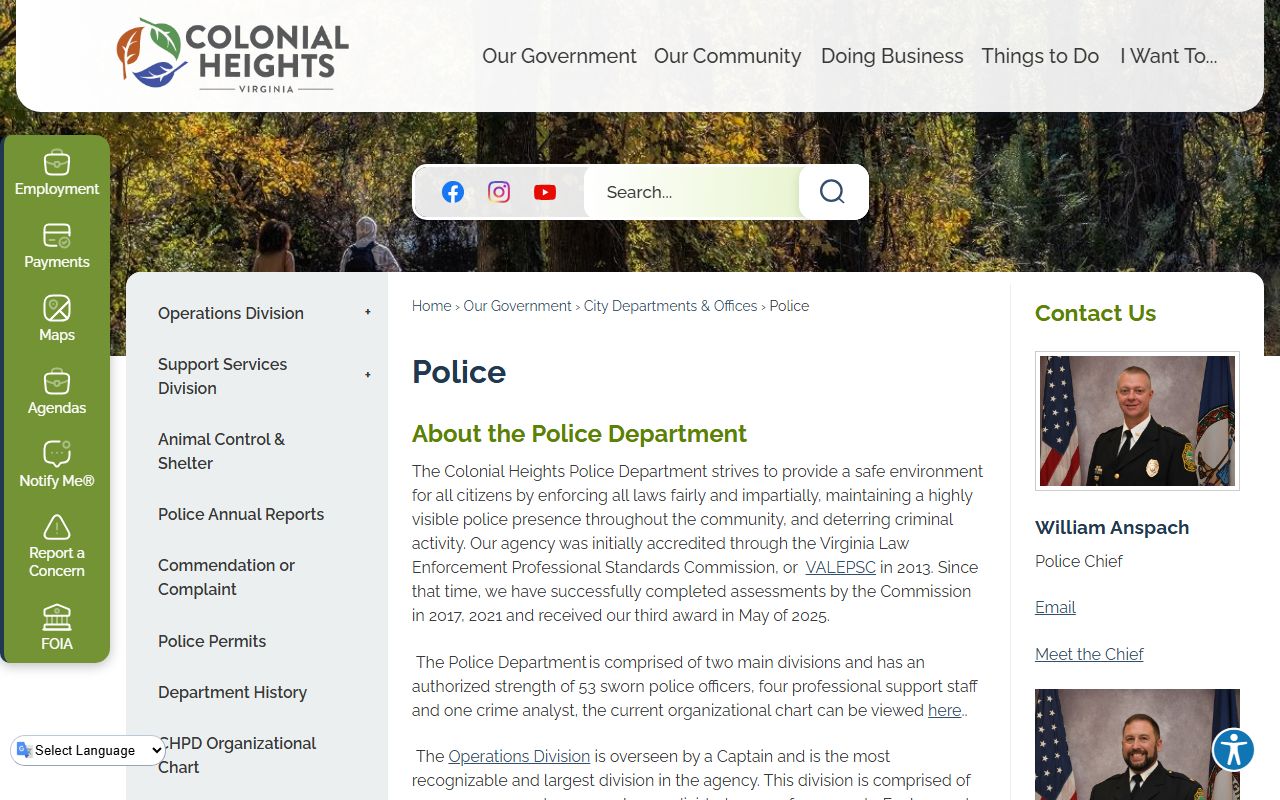Viewport: 1280px width, 800px height.
Task: Go to Support Services Division page
Action: (222, 376)
